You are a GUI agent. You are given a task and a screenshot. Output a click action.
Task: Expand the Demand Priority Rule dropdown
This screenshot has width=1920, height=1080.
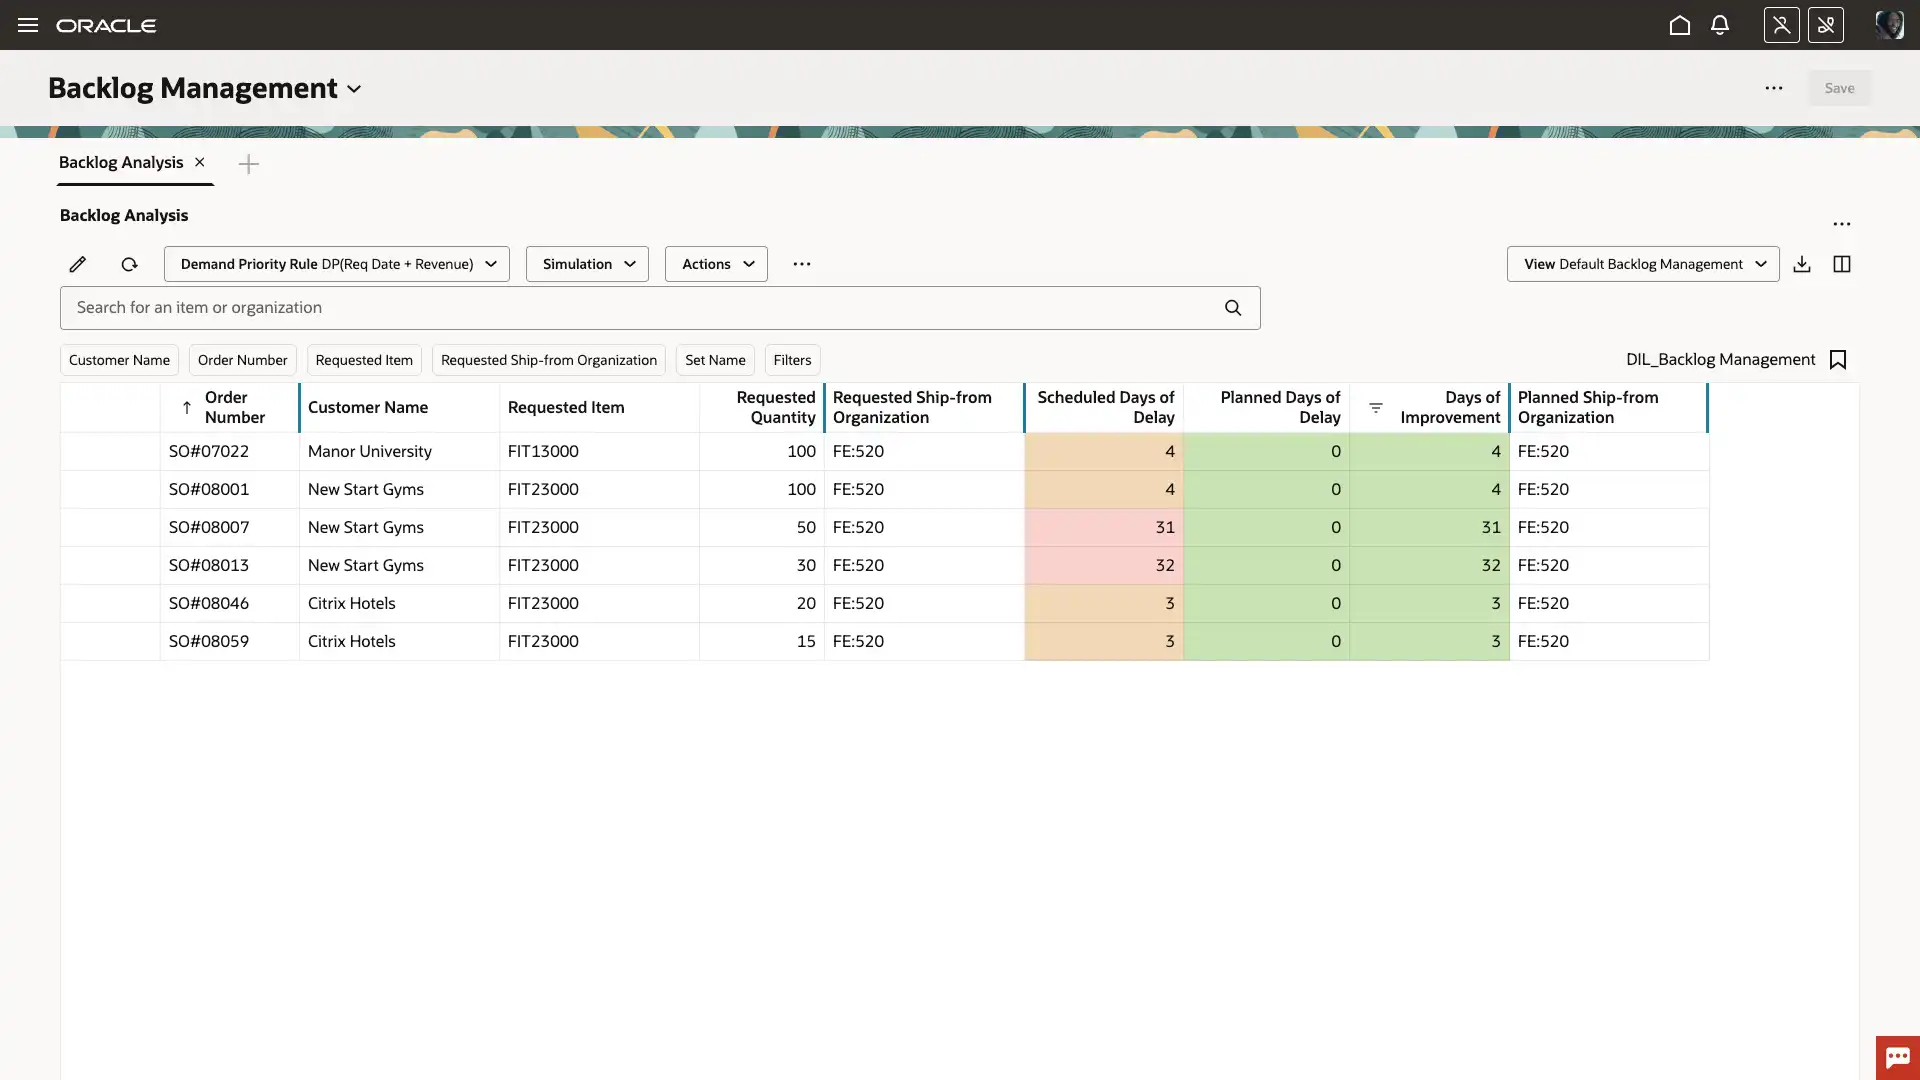[337, 264]
